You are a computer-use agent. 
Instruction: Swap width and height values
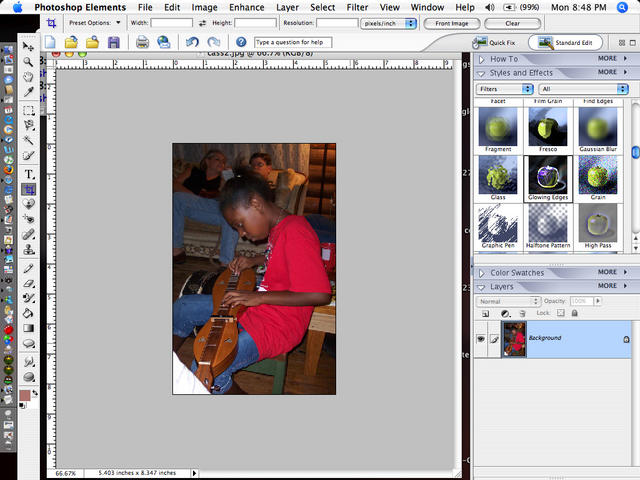(x=202, y=23)
